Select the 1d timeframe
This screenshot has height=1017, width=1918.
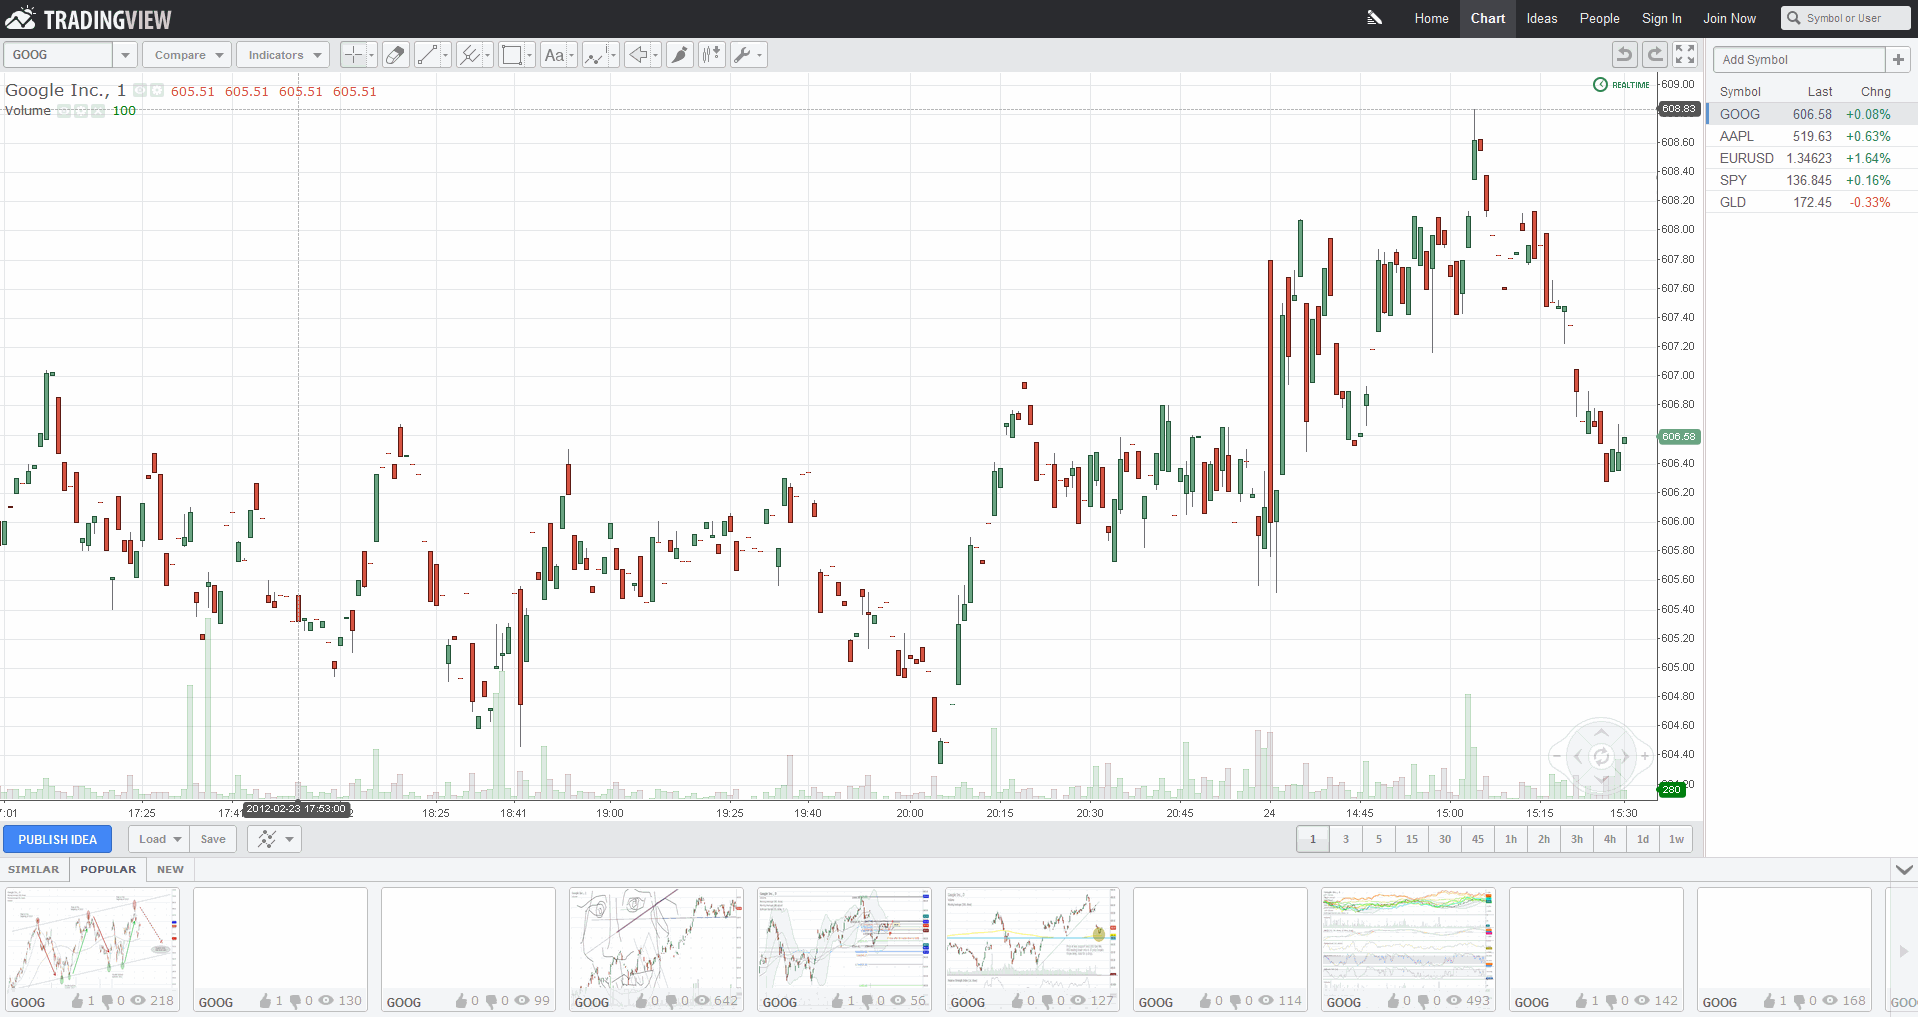pos(1643,839)
